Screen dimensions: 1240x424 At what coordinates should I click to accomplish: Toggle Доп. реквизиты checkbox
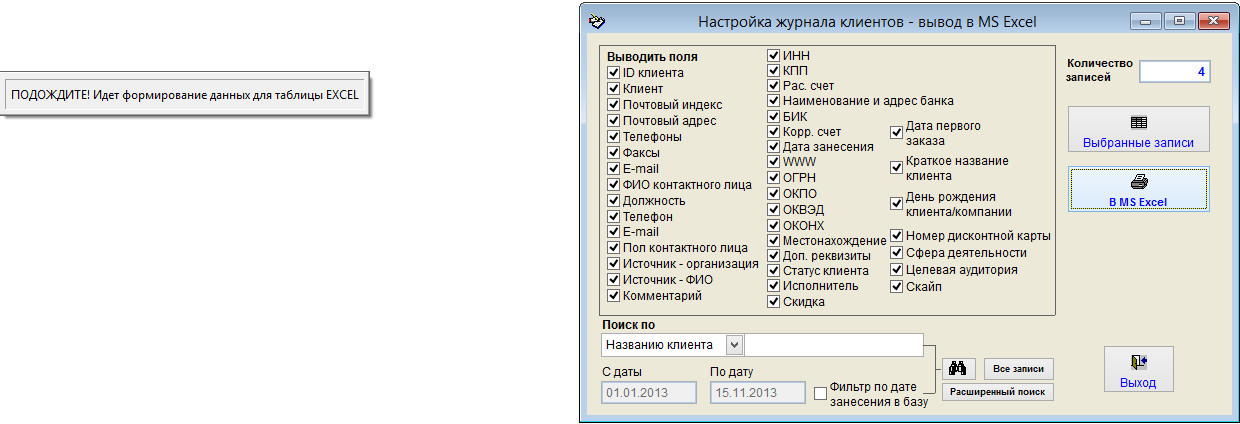(x=774, y=255)
